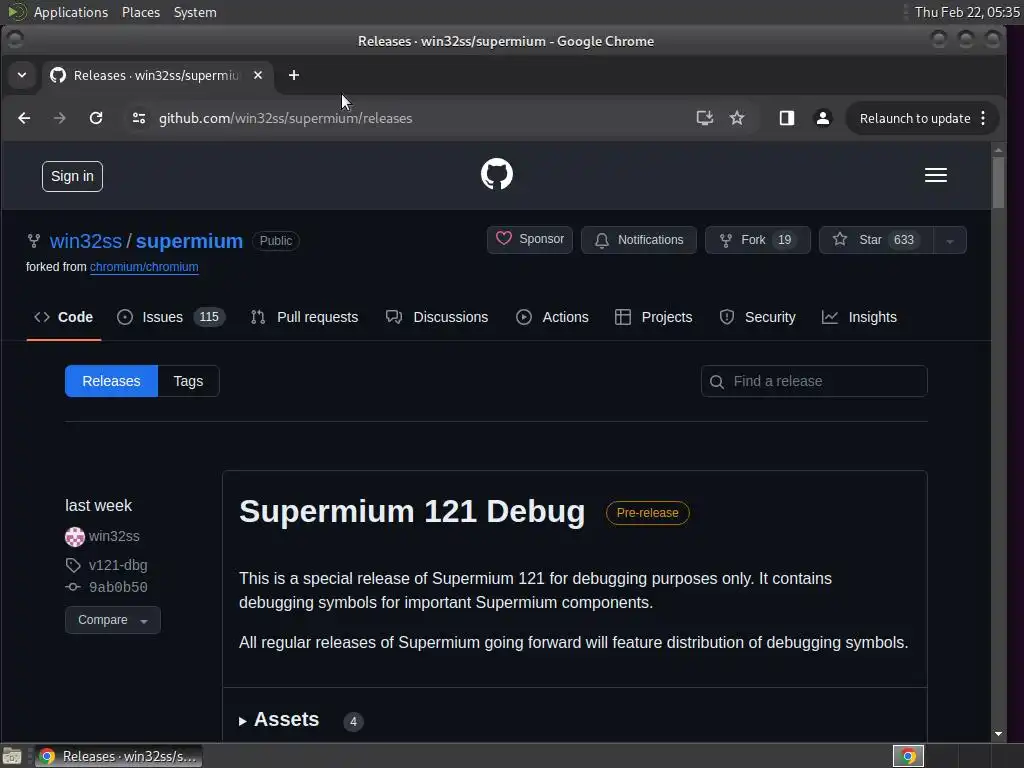1024x768 pixels.
Task: Toggle Chrome side panel
Action: (786, 118)
